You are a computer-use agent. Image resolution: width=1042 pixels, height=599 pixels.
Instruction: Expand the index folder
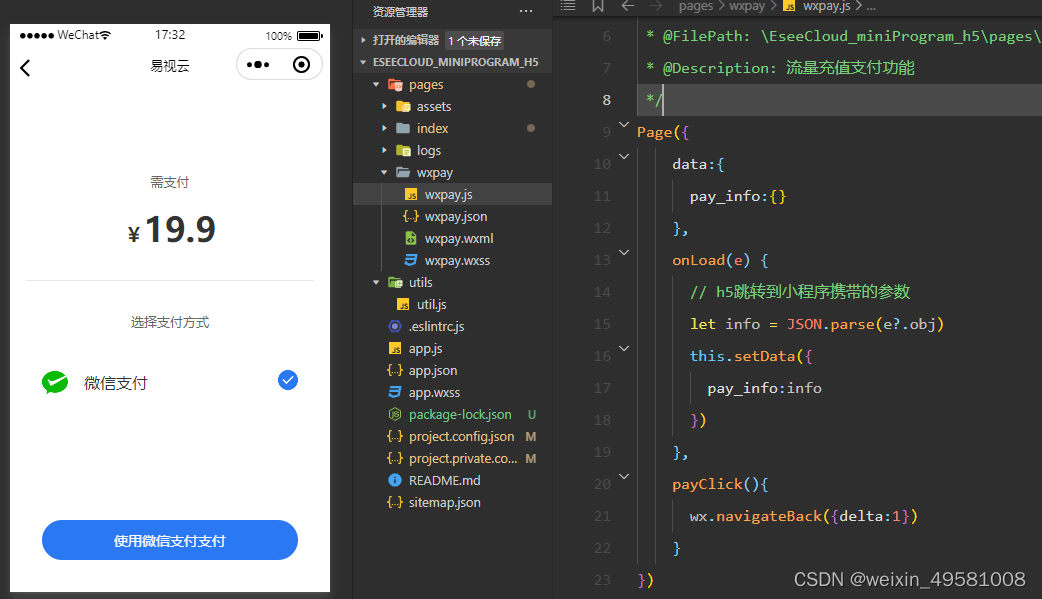(x=384, y=128)
